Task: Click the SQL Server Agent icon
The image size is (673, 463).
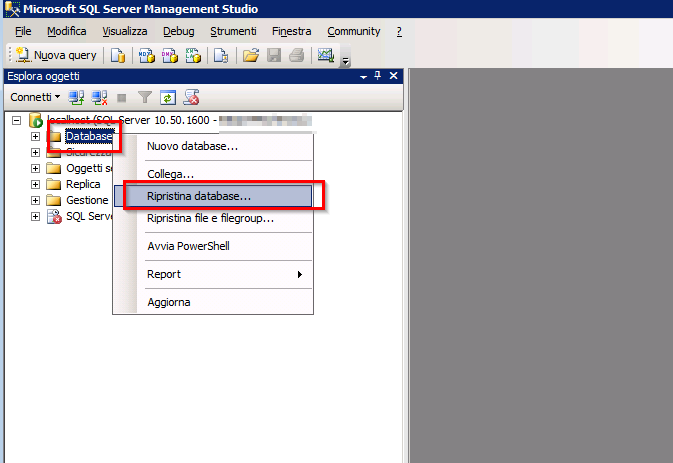Action: (54, 216)
